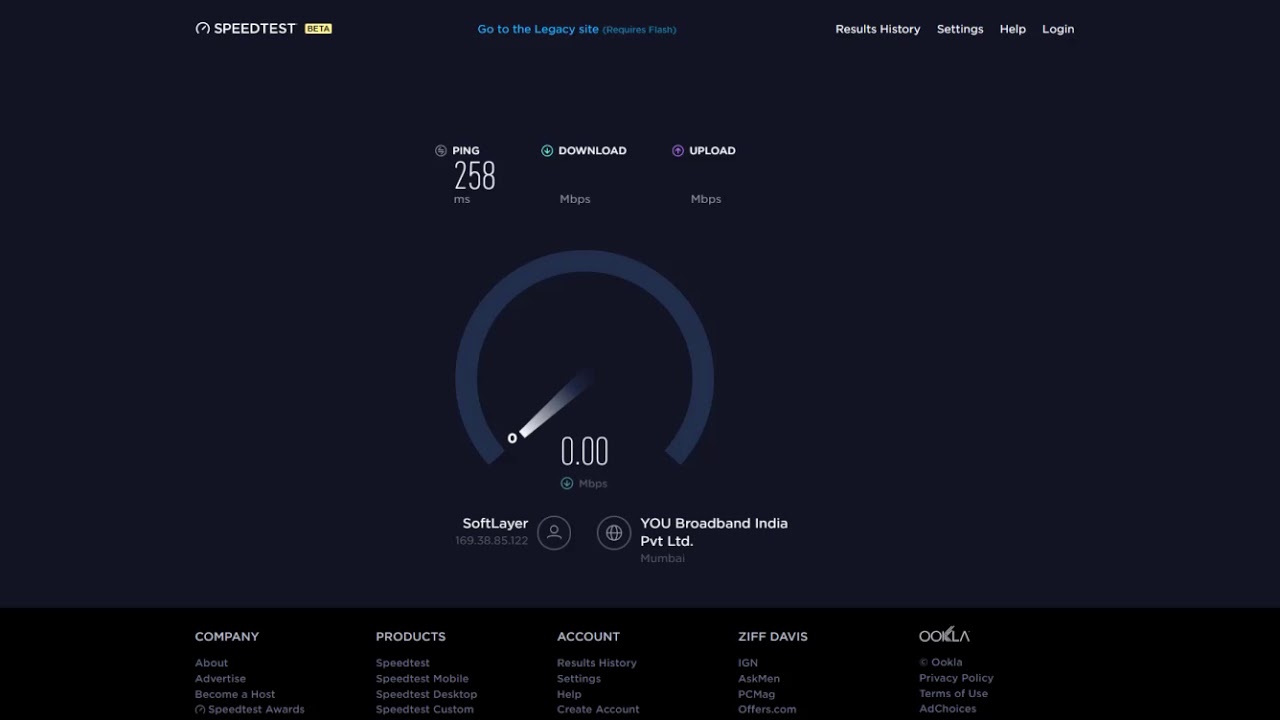
Task: Open the AskMen footer link
Action: click(x=759, y=678)
